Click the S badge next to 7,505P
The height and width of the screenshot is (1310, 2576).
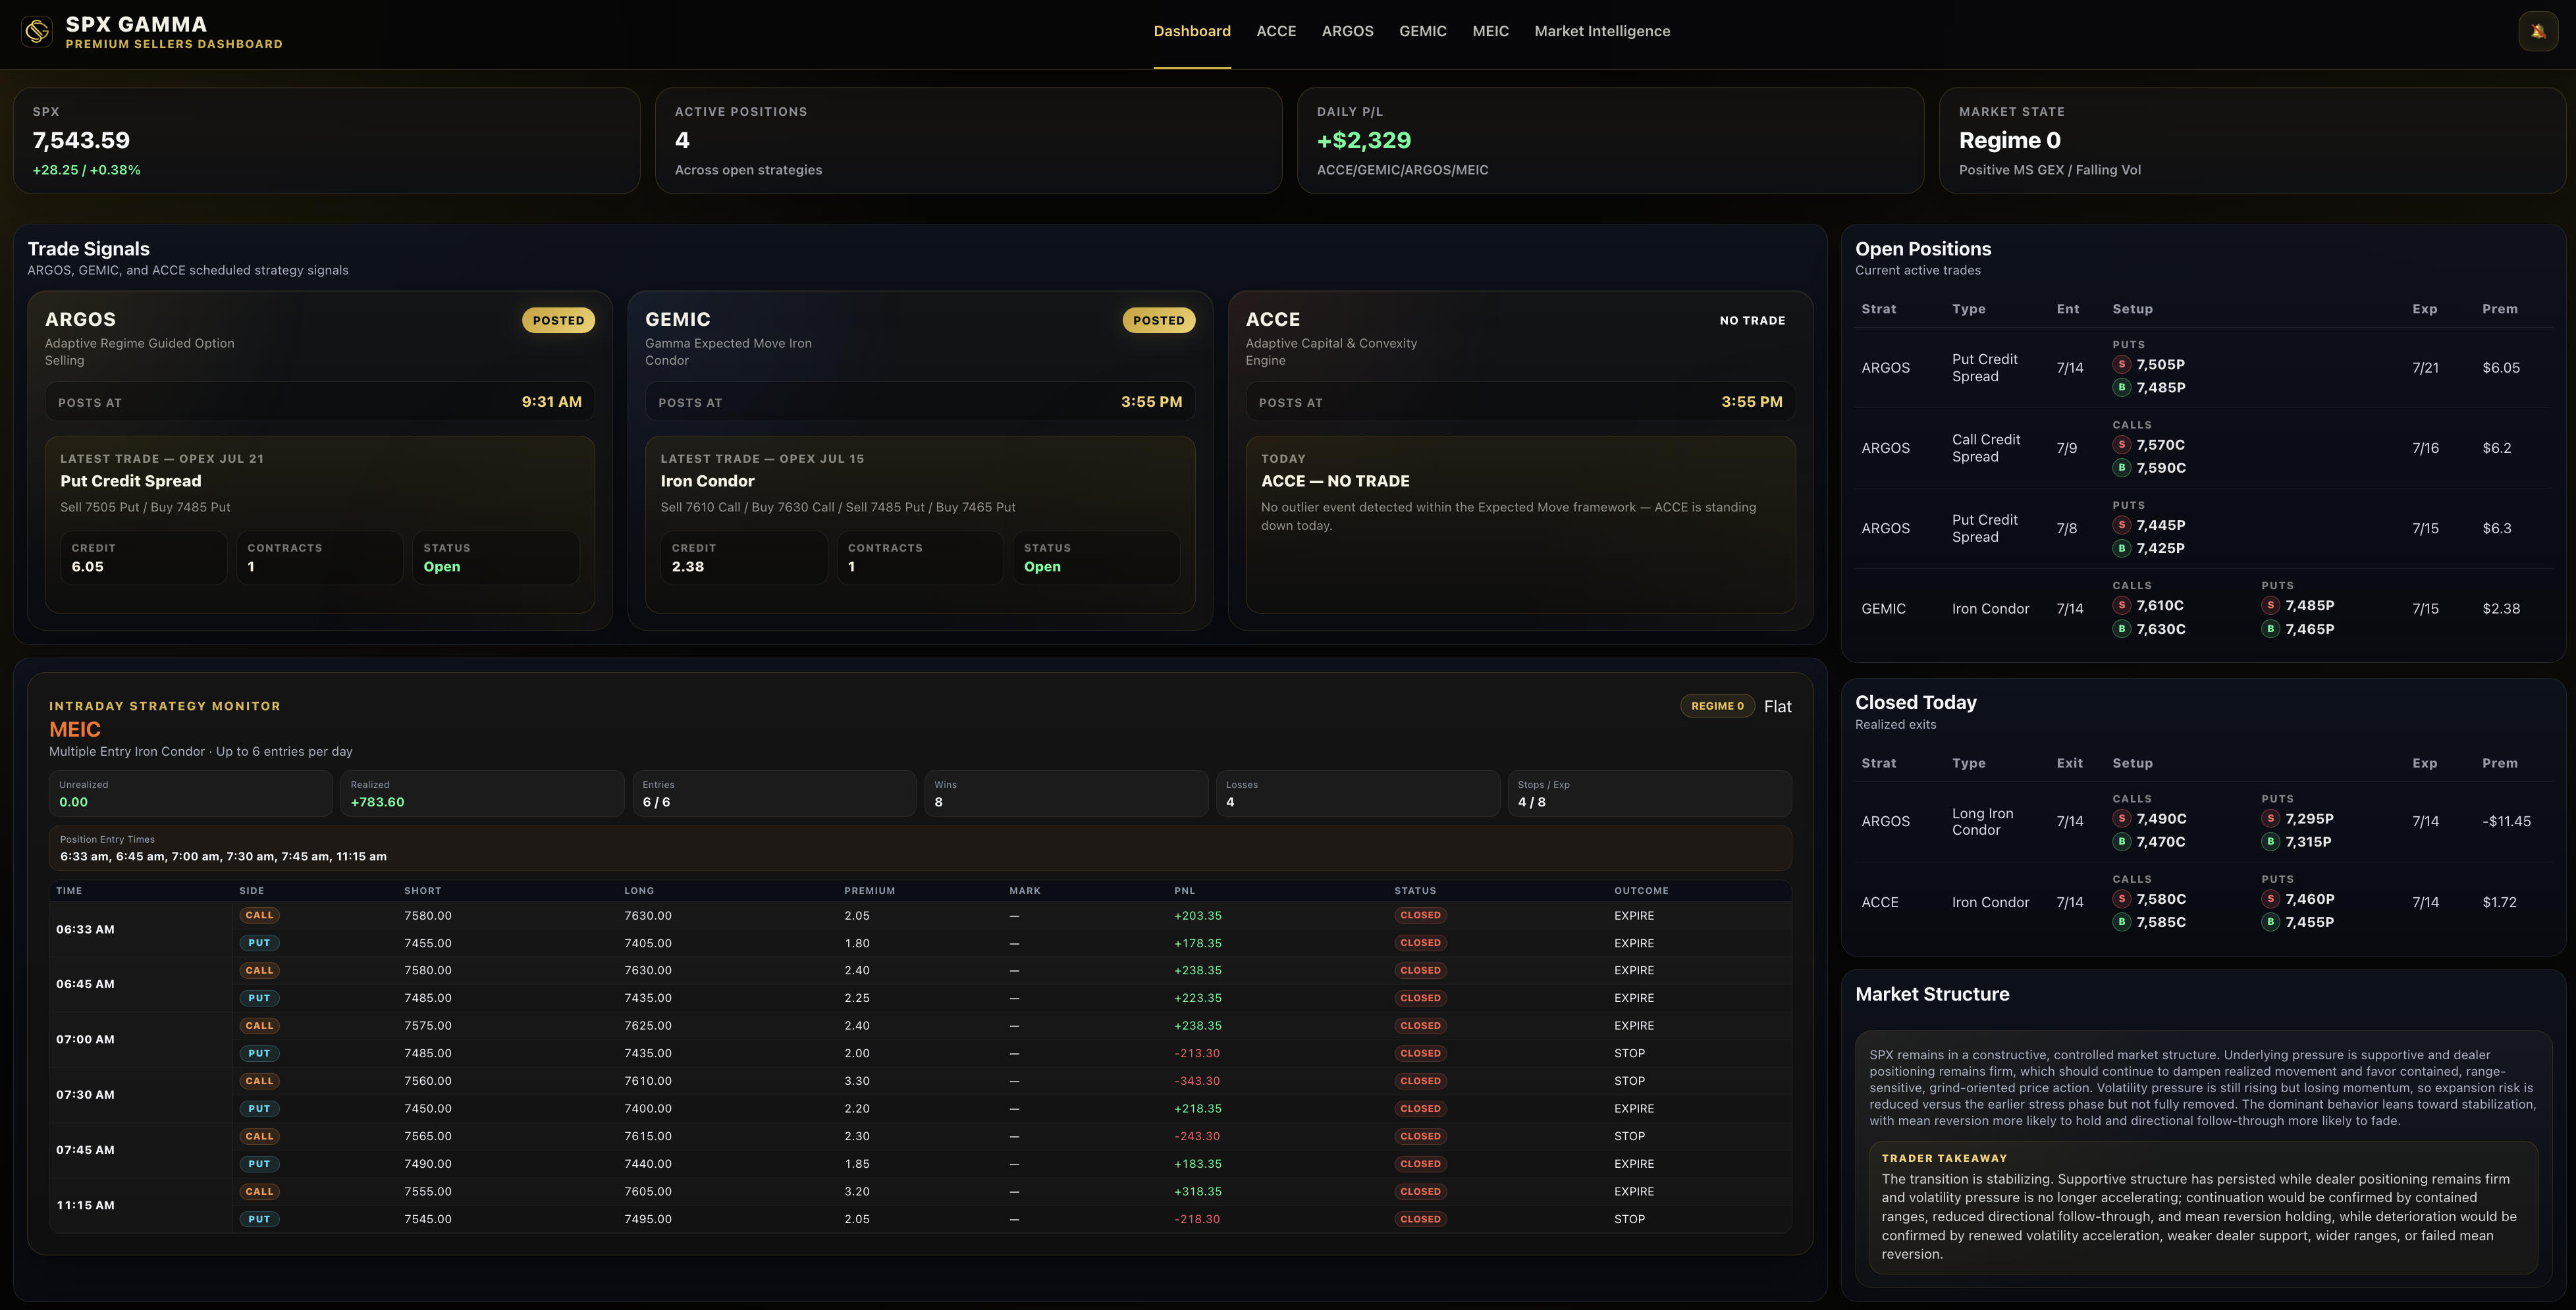(x=2121, y=365)
